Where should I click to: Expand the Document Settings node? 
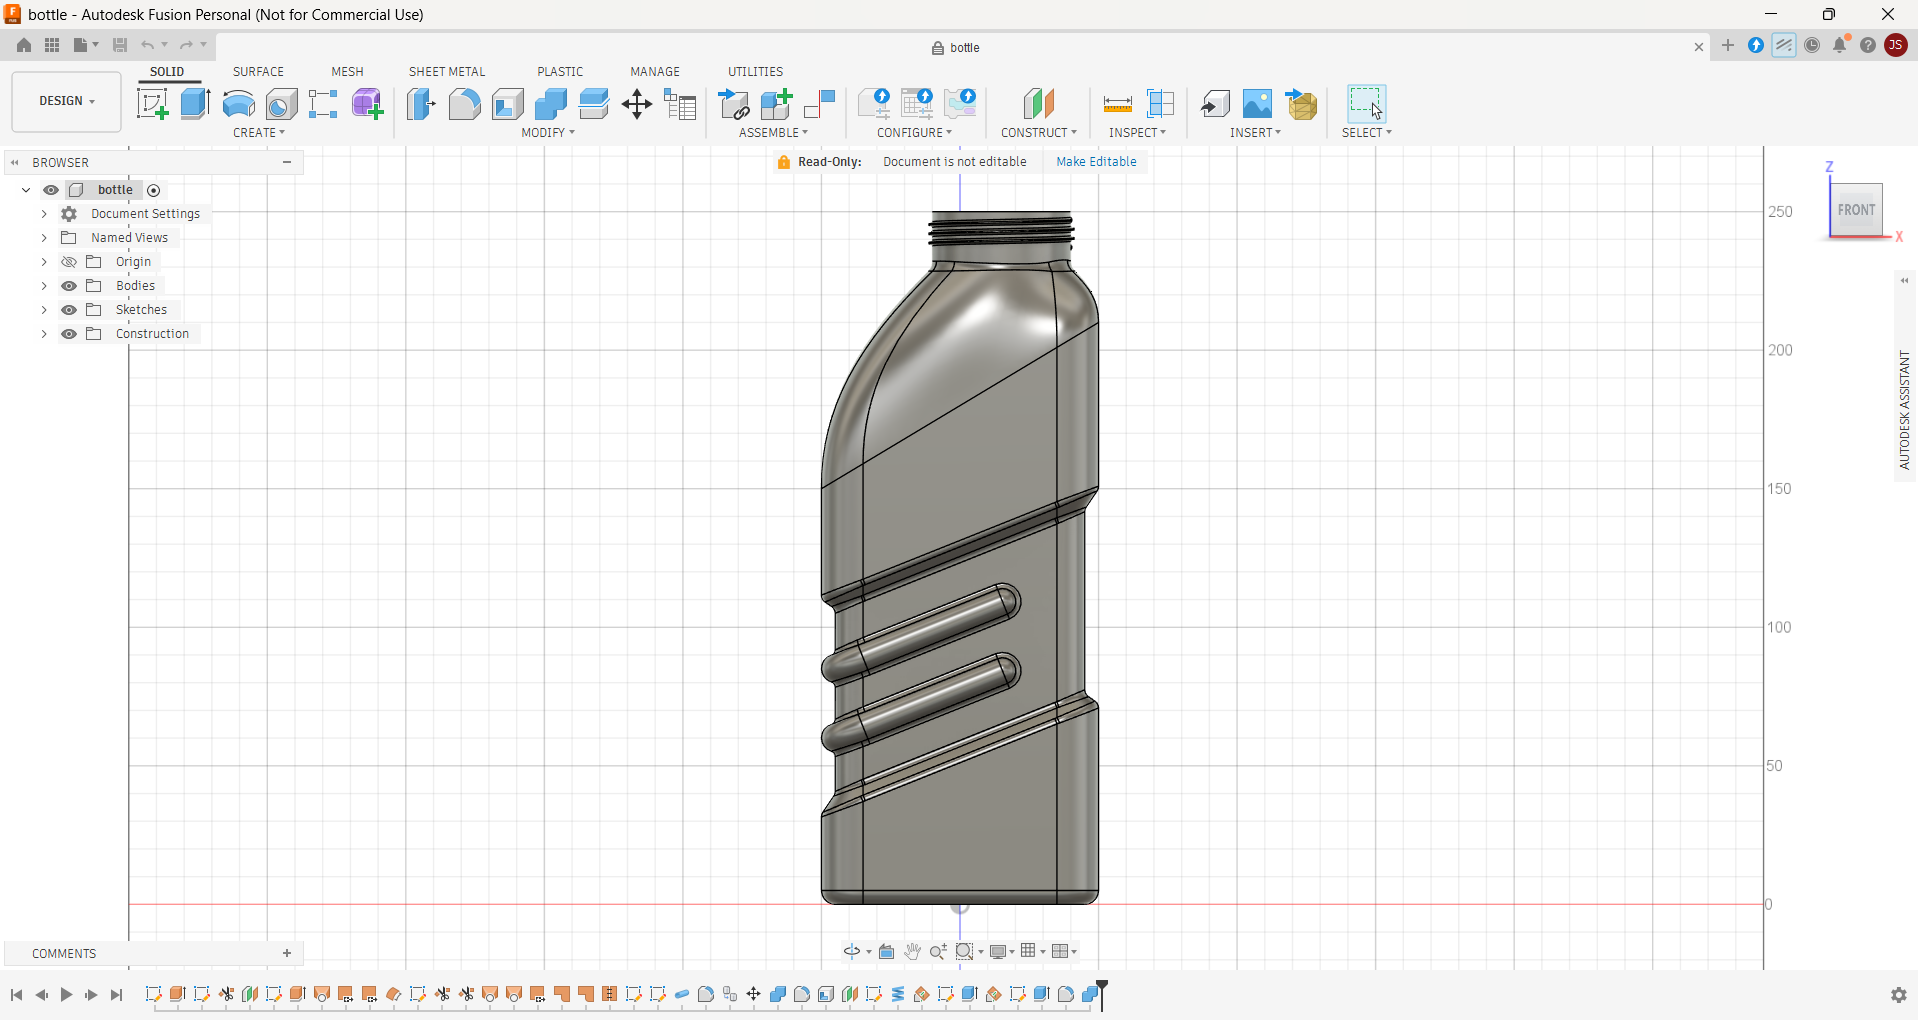pyautogui.click(x=44, y=214)
